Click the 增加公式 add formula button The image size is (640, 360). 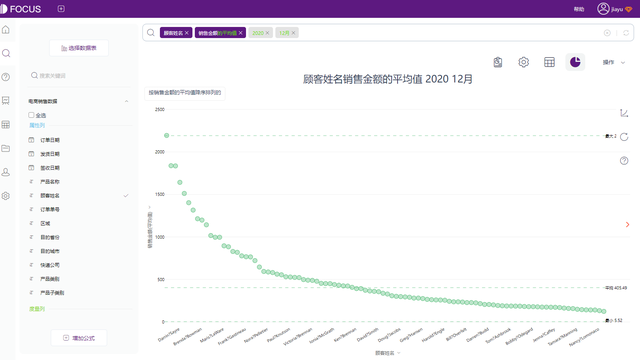pos(79,338)
